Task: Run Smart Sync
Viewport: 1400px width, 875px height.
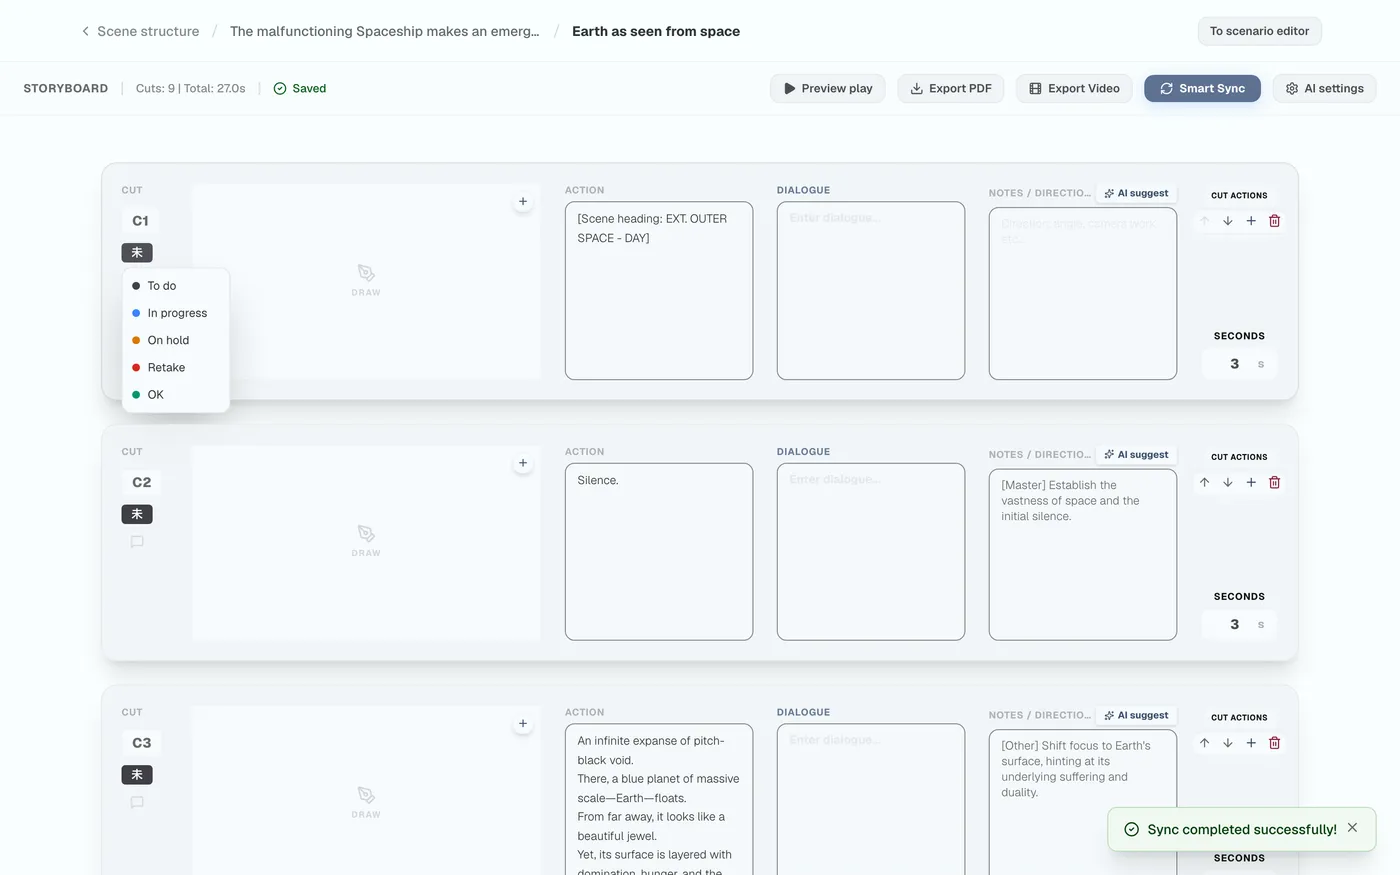Action: pyautogui.click(x=1202, y=88)
